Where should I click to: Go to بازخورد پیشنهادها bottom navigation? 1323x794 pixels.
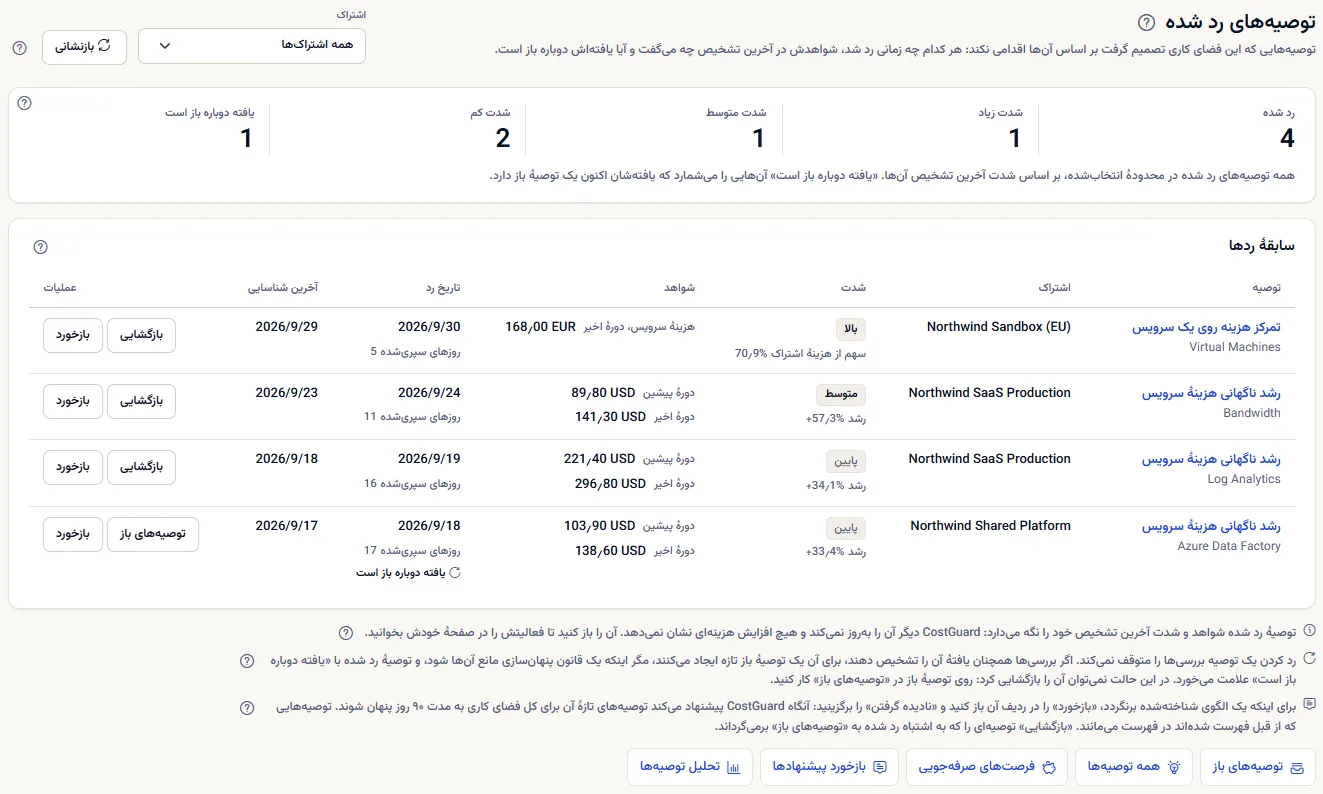pyautogui.click(x=830, y=767)
